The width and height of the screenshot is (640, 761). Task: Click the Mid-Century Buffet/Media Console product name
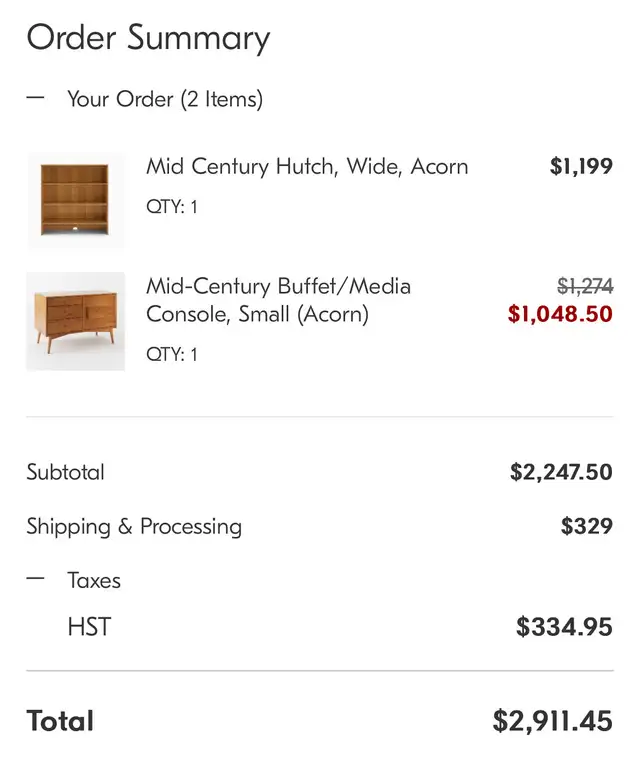279,300
